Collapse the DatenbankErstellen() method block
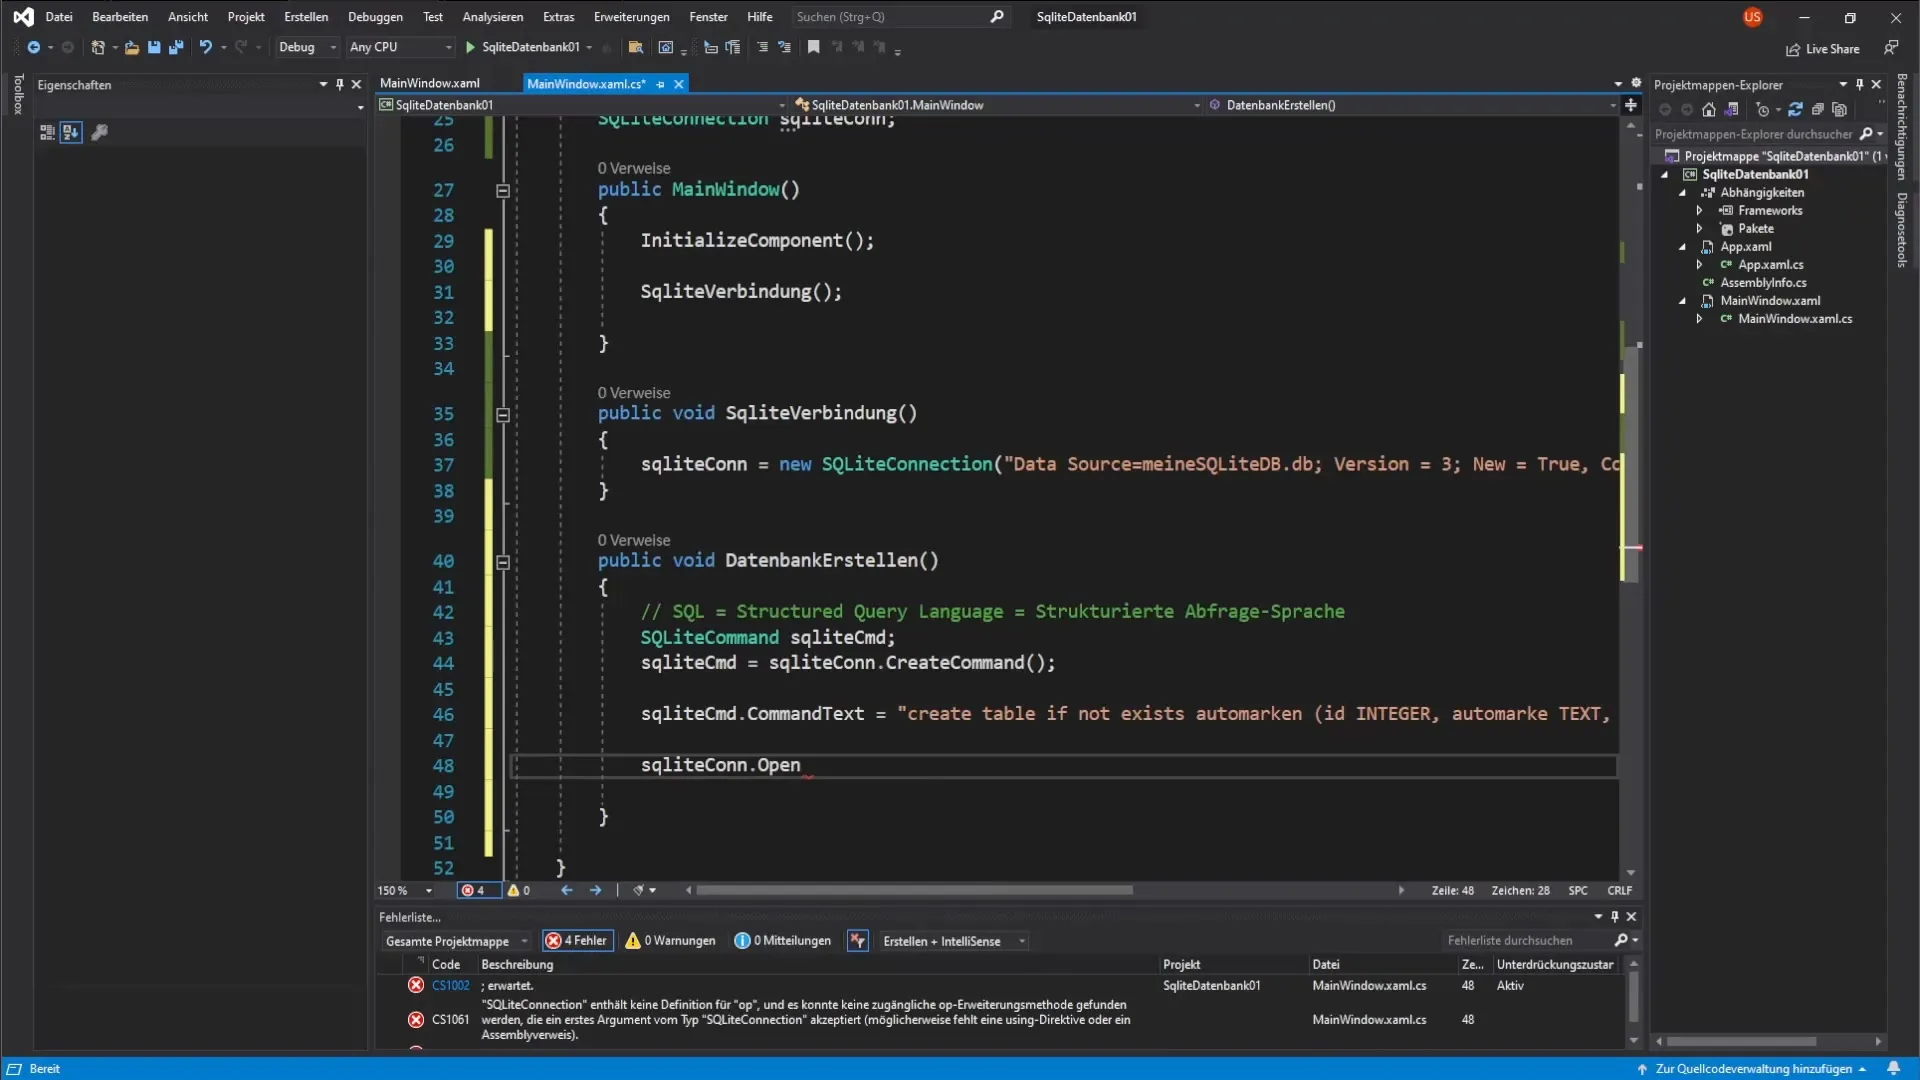 click(x=503, y=562)
